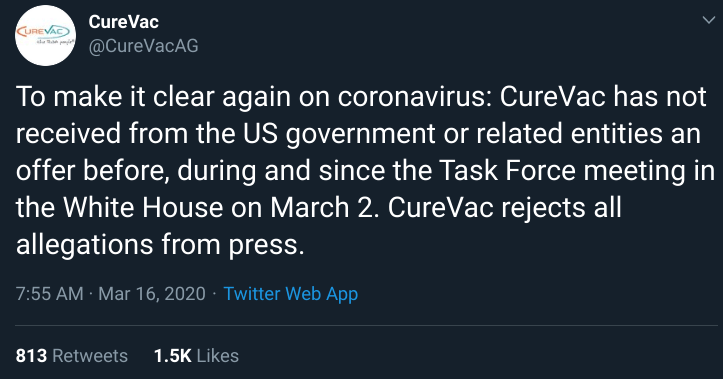Click the 7:55 AM time stamp
Viewport: 723px width, 379px height.
[x=49, y=294]
